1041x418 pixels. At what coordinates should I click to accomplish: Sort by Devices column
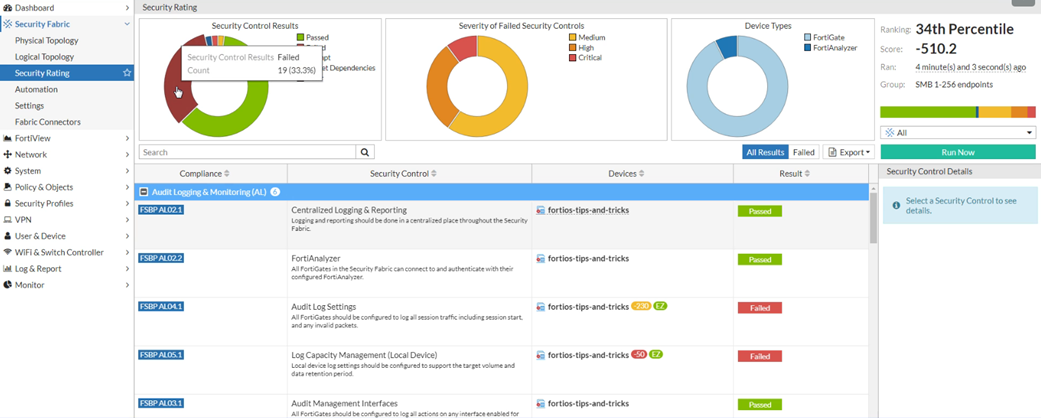pyautogui.click(x=626, y=174)
